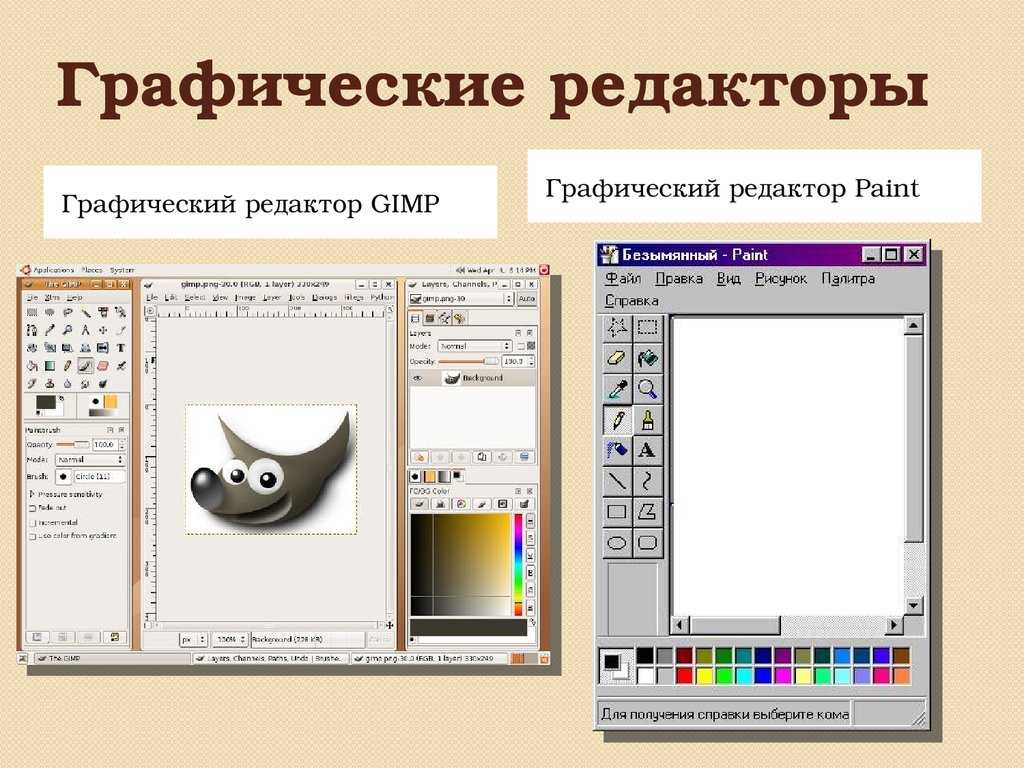The width and height of the screenshot is (1024, 768).
Task: Choose the Ellipse tool in Paint
Action: pos(617,543)
